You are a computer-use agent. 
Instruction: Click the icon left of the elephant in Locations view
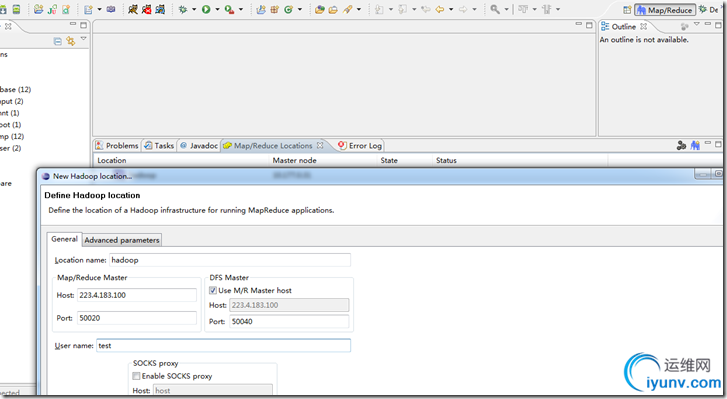pyautogui.click(x=681, y=146)
